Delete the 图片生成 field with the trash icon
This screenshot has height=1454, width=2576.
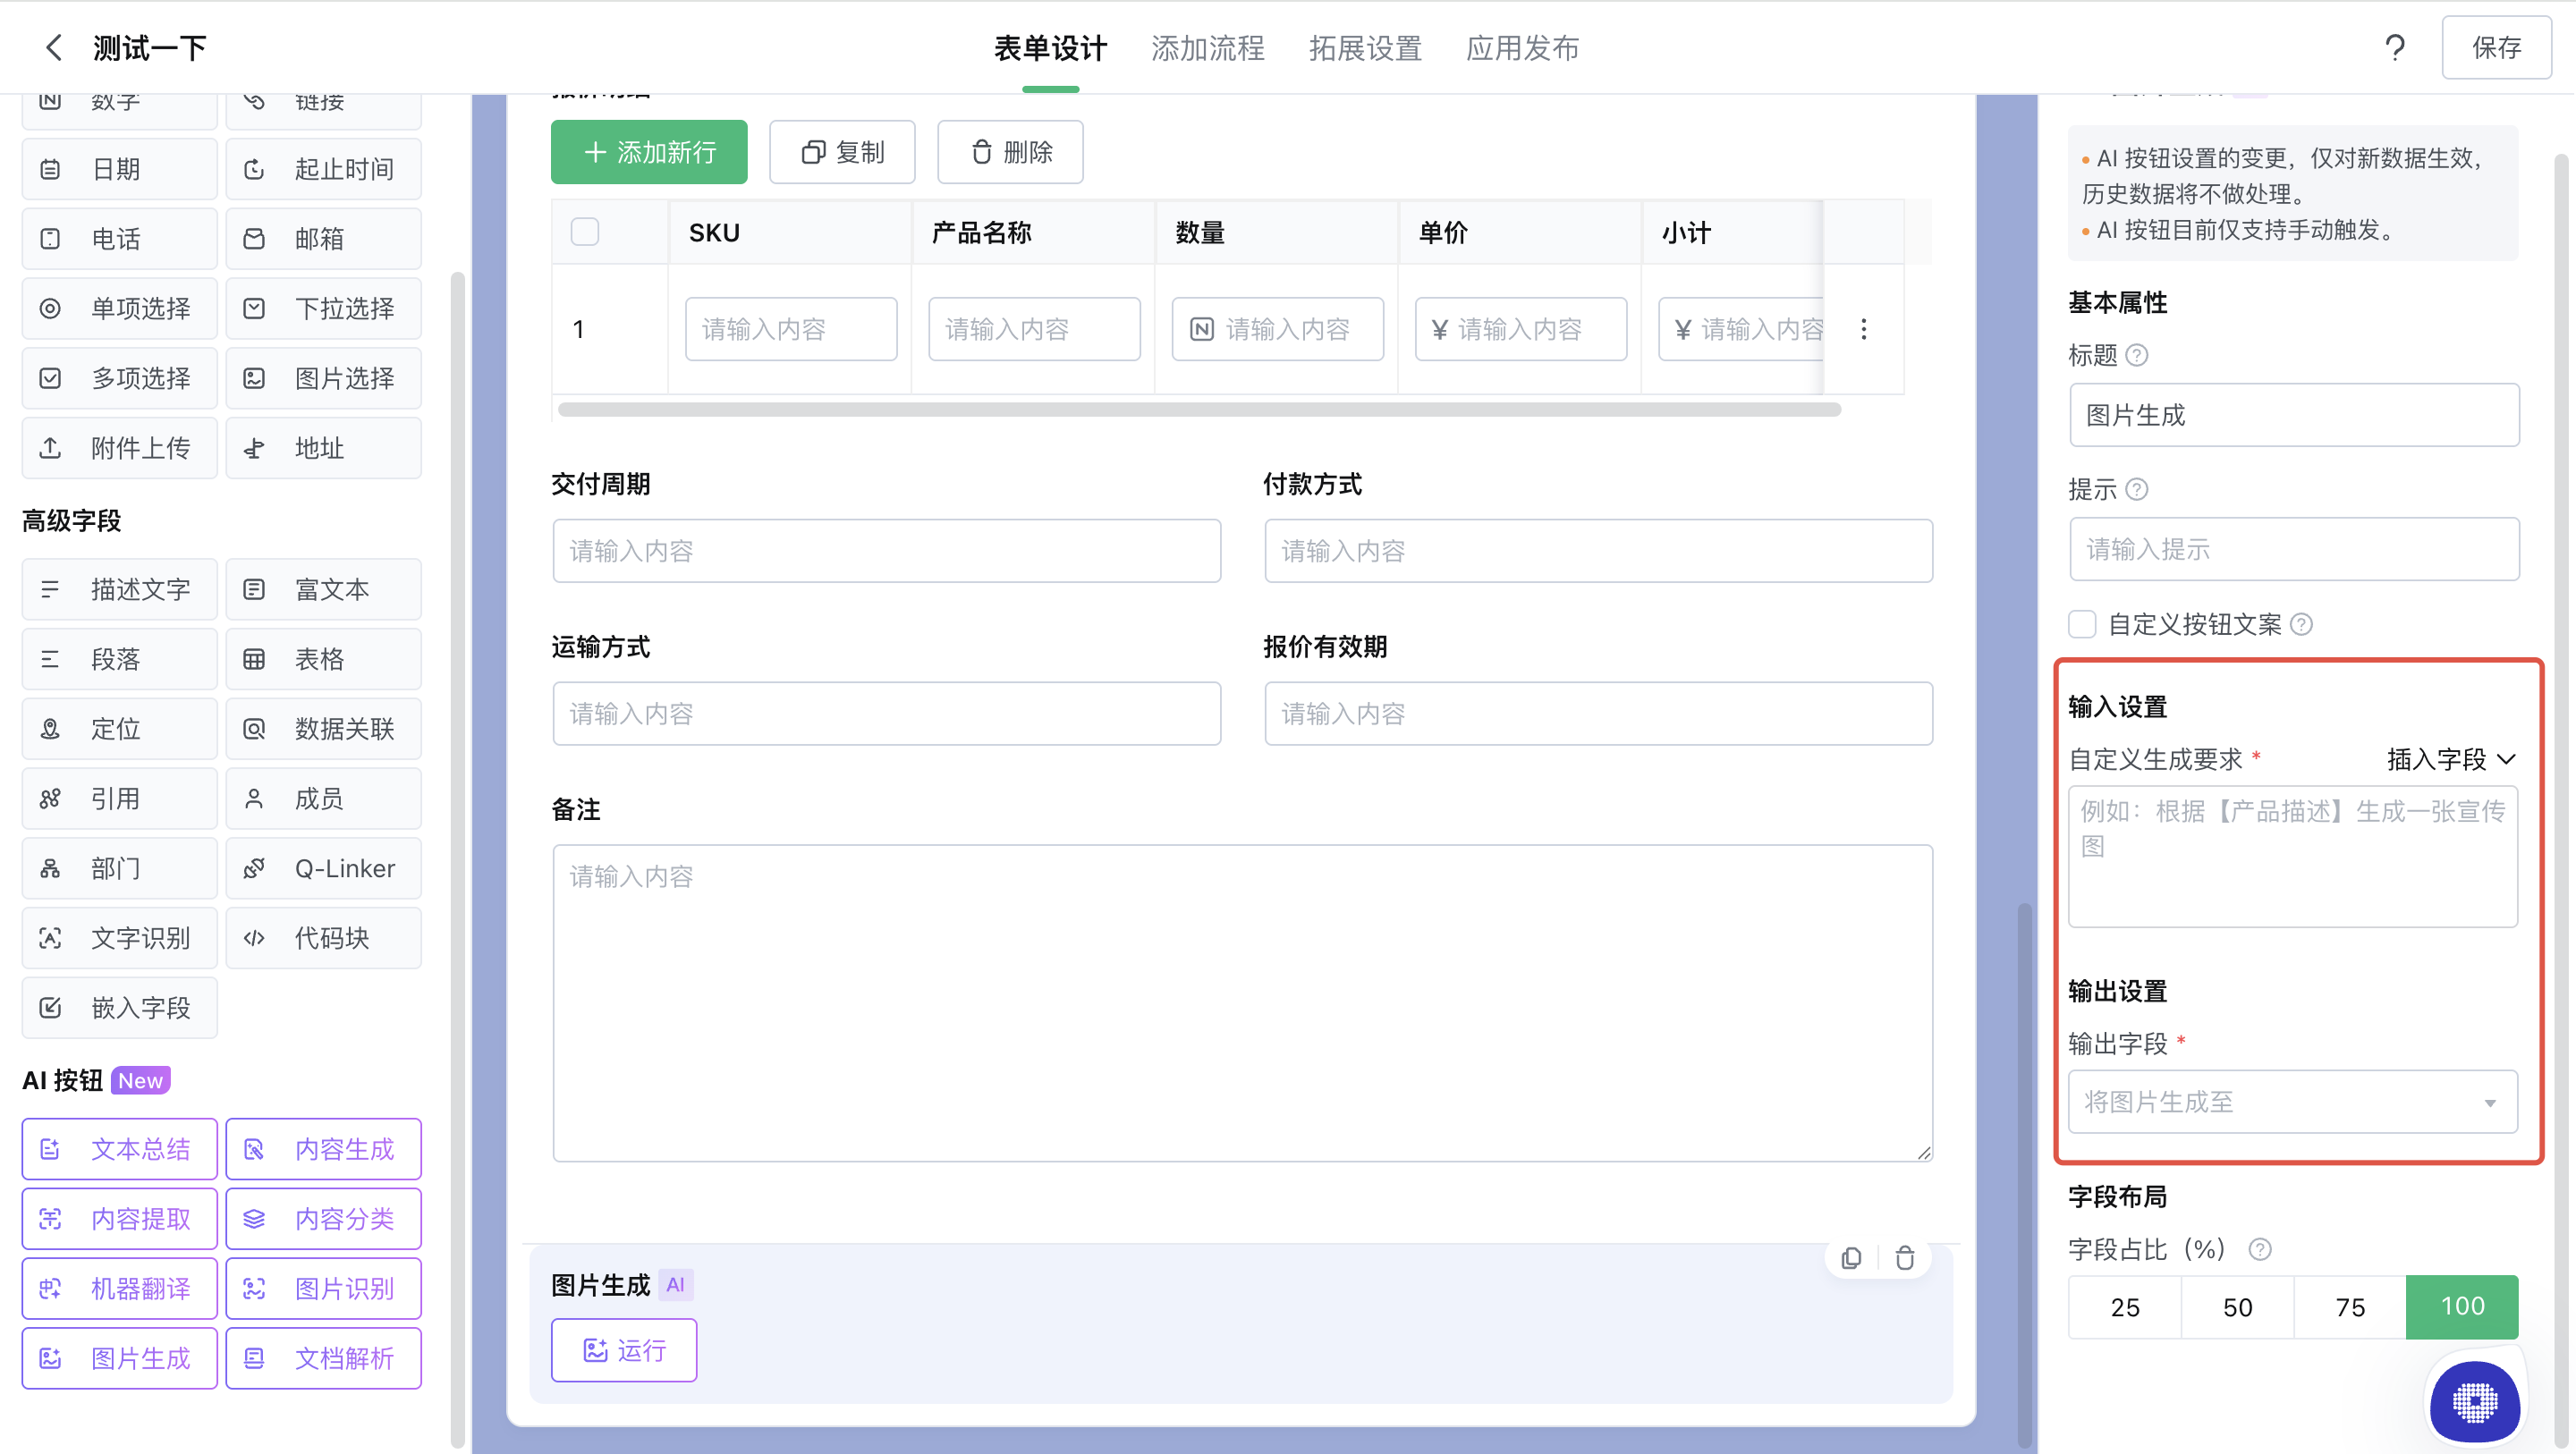(1904, 1258)
